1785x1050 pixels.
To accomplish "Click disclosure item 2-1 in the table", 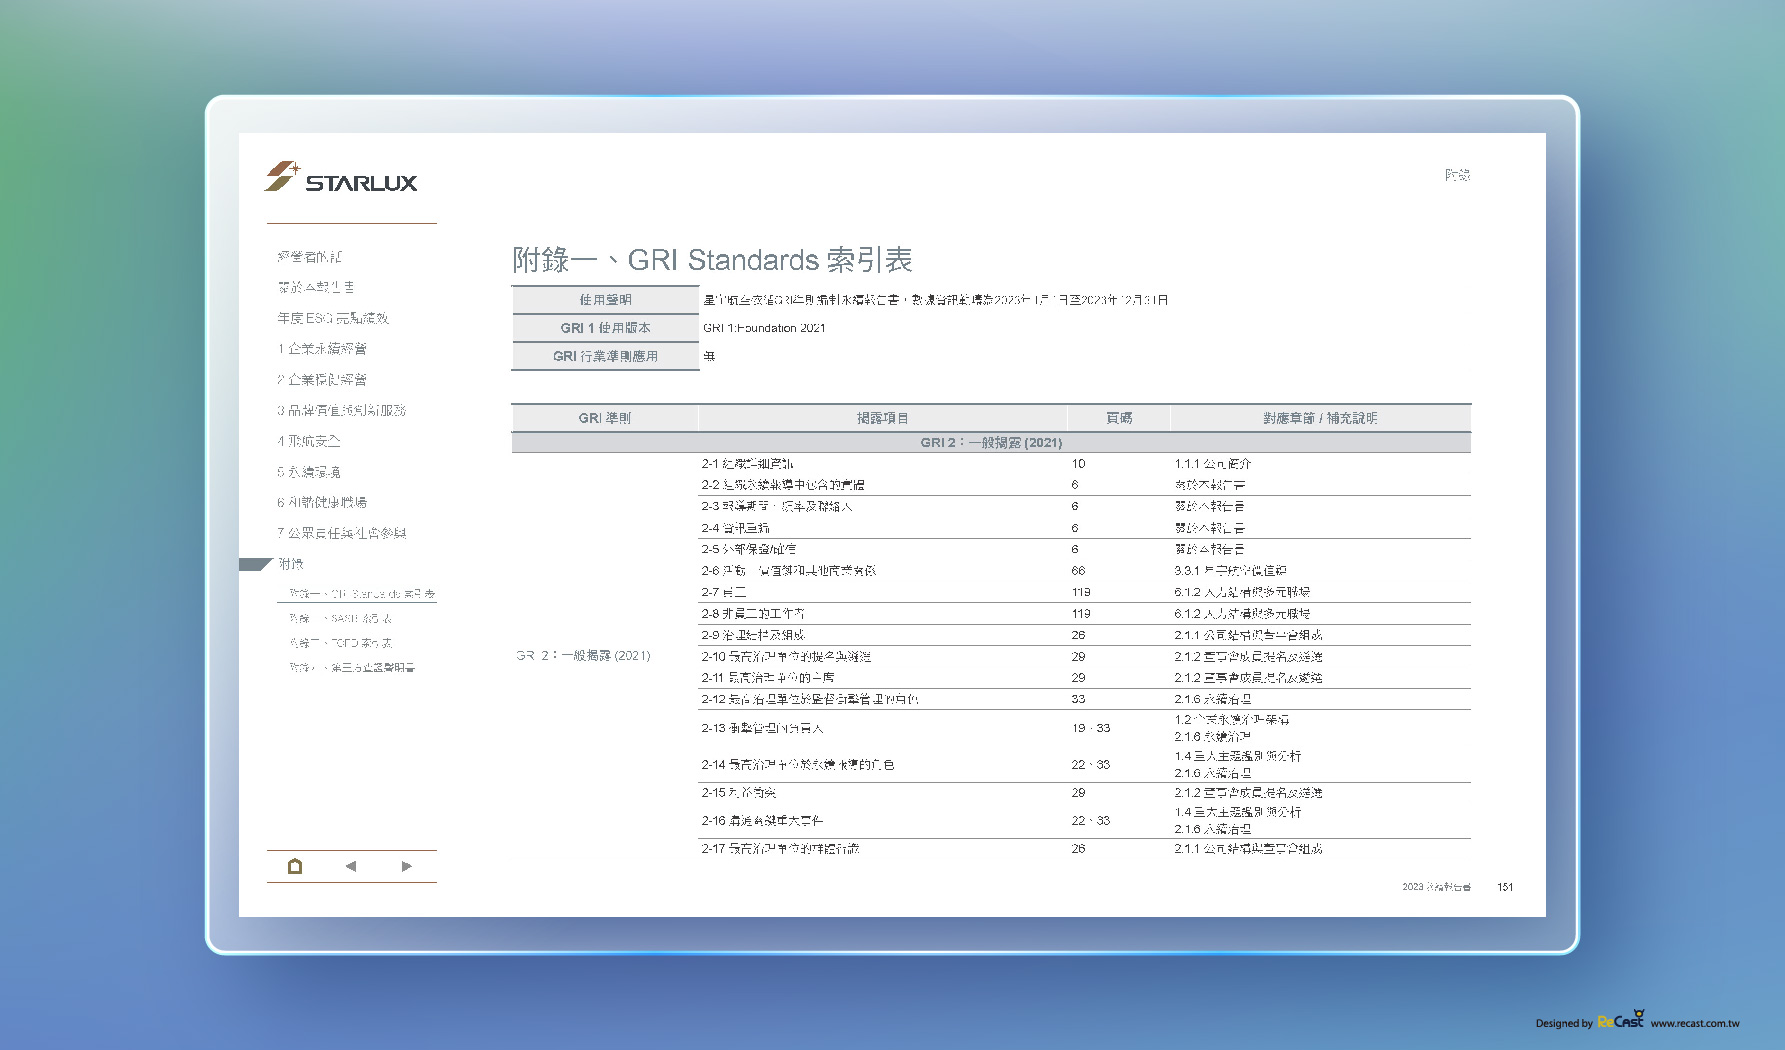I will click(x=747, y=464).
